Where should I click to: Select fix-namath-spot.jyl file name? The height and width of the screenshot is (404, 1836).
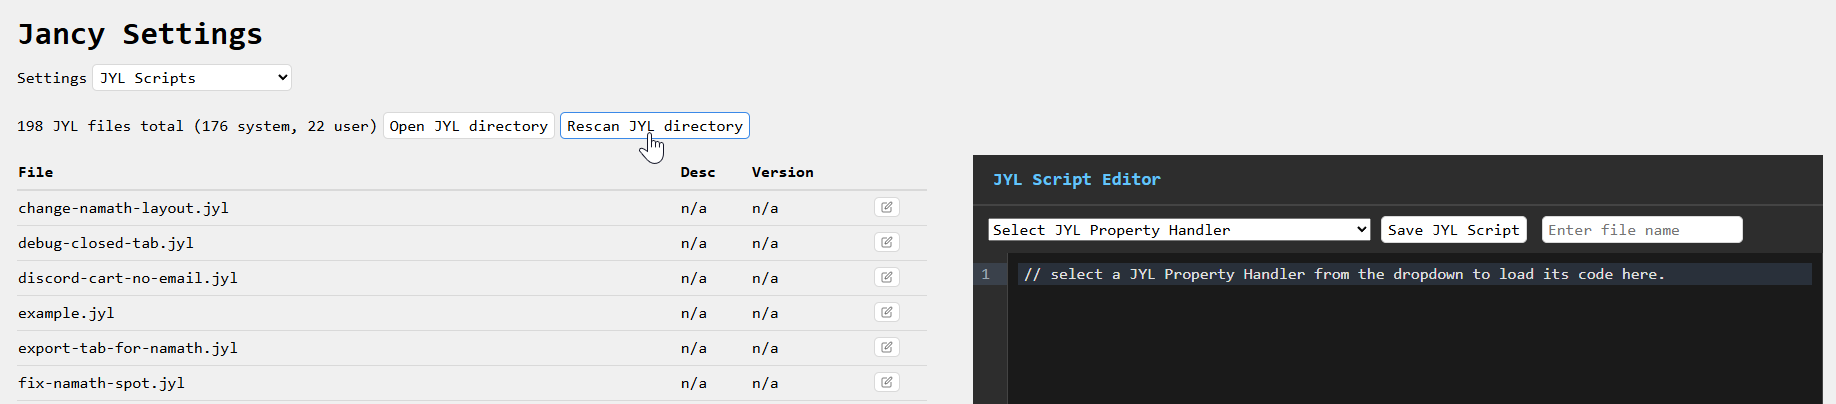coord(102,383)
